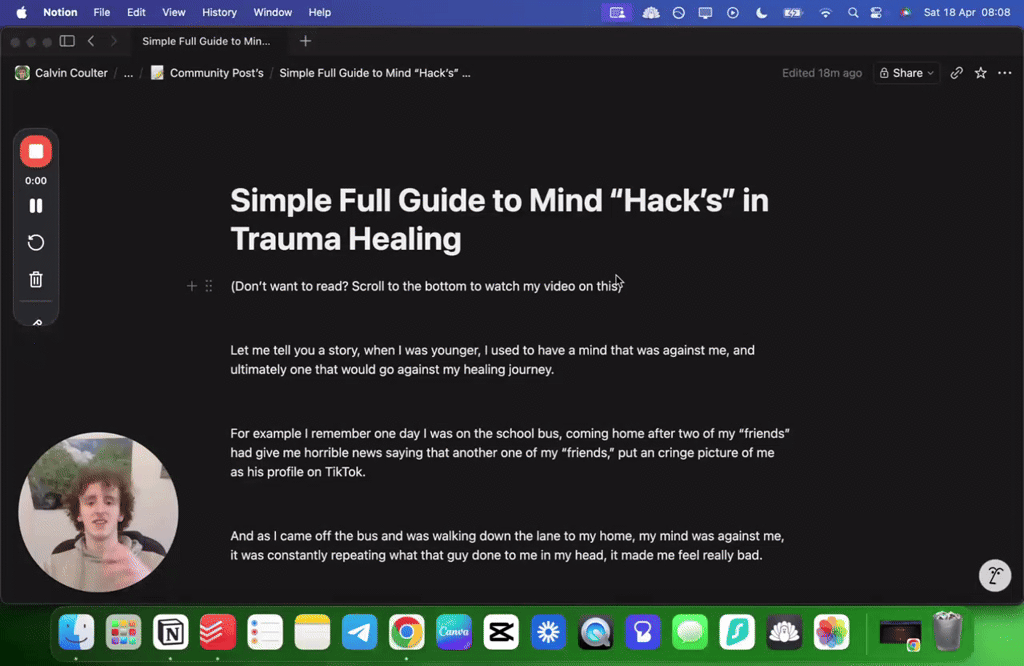Stop the screen recording
The width and height of the screenshot is (1024, 666).
pyautogui.click(x=36, y=151)
